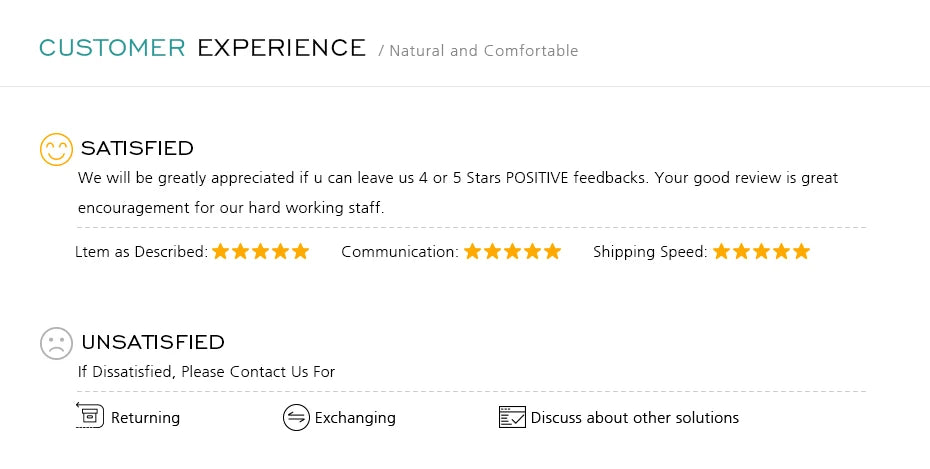Click the CUSTOMER EXPERIENCE title
930x469 pixels.
(x=202, y=48)
